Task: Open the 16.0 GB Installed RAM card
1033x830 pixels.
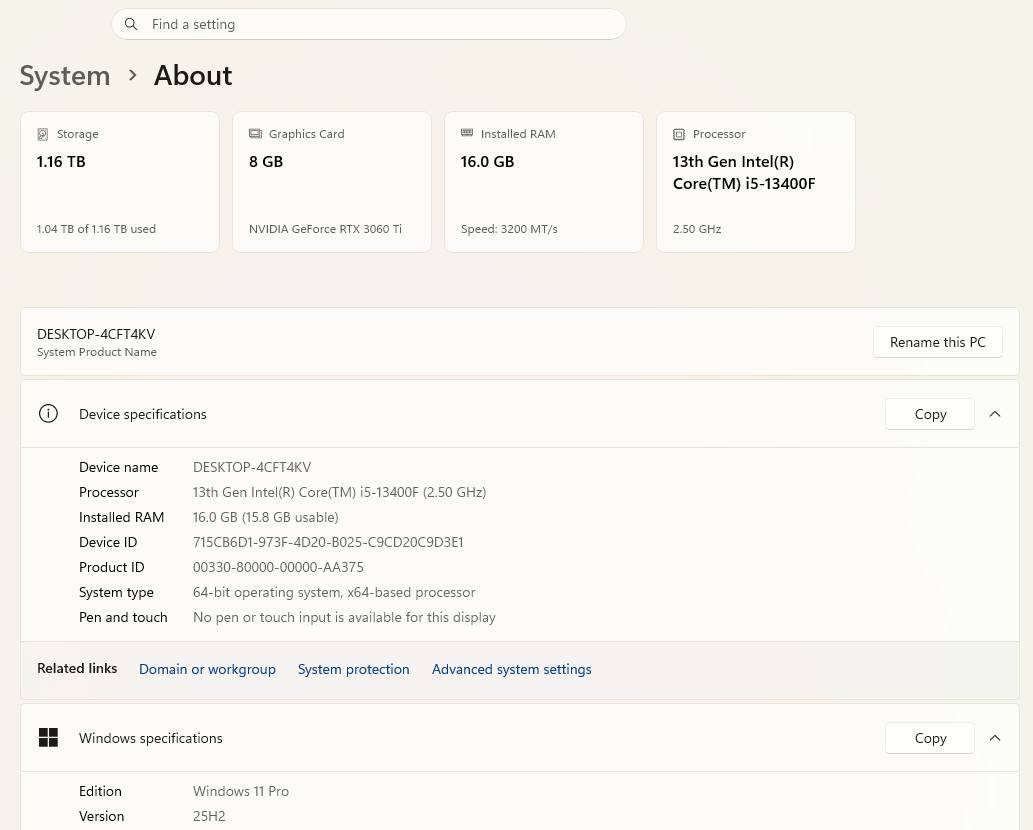Action: [x=543, y=182]
